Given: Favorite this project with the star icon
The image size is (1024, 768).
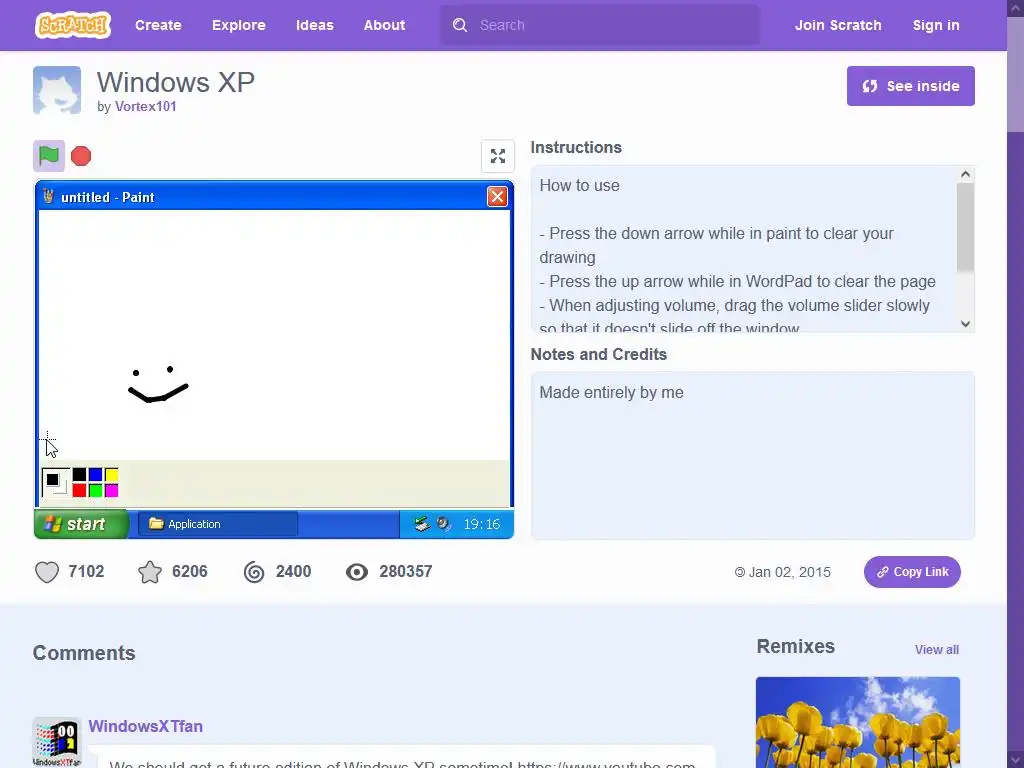Looking at the screenshot, I should point(150,572).
